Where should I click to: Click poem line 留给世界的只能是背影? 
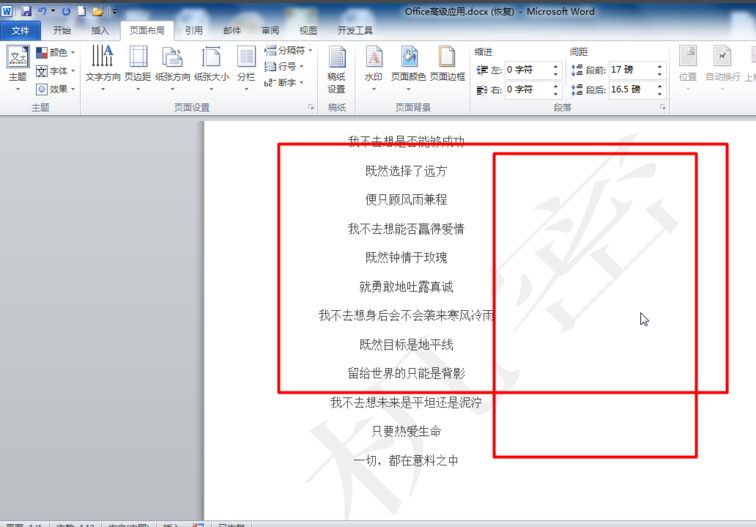point(406,373)
